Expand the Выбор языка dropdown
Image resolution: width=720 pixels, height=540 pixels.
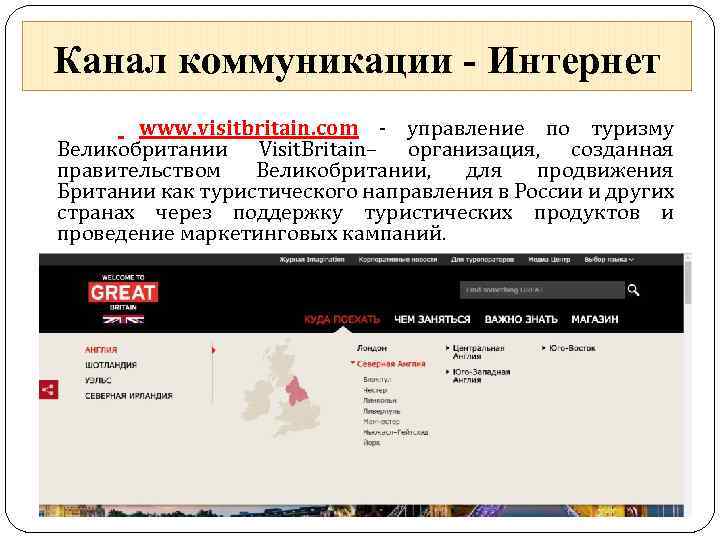coord(609,259)
